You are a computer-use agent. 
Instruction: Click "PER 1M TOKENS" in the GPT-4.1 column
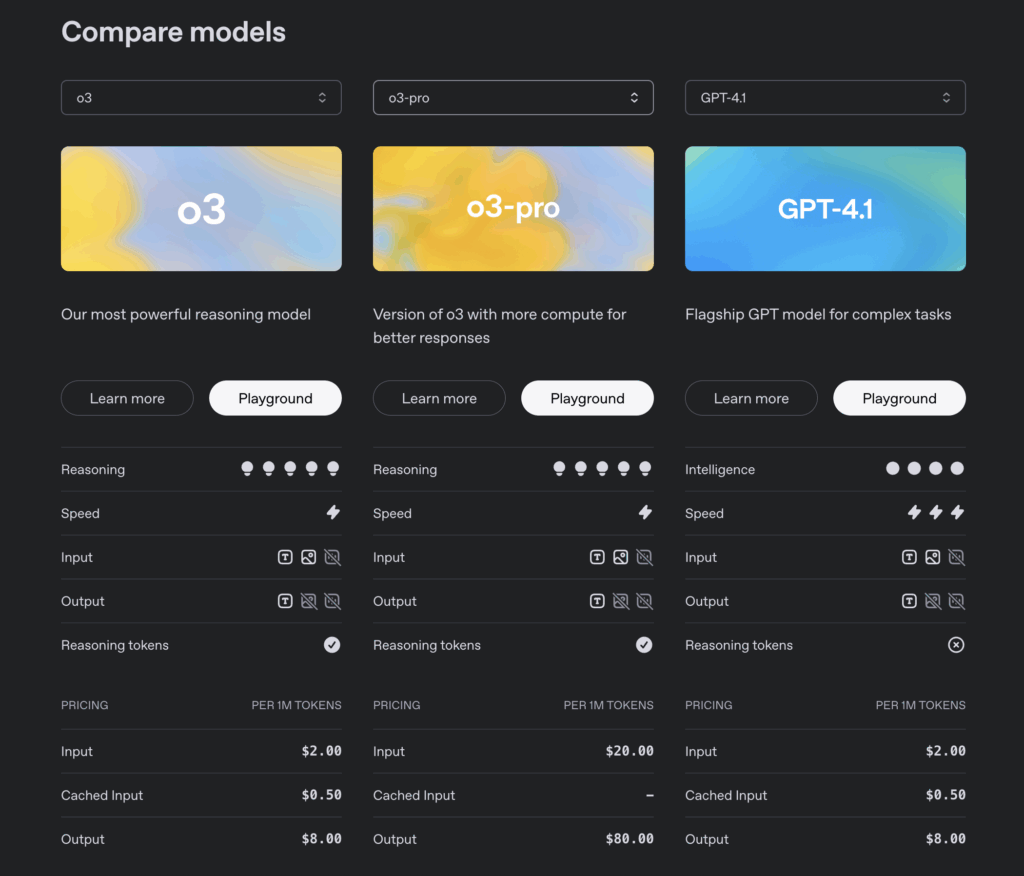click(921, 706)
